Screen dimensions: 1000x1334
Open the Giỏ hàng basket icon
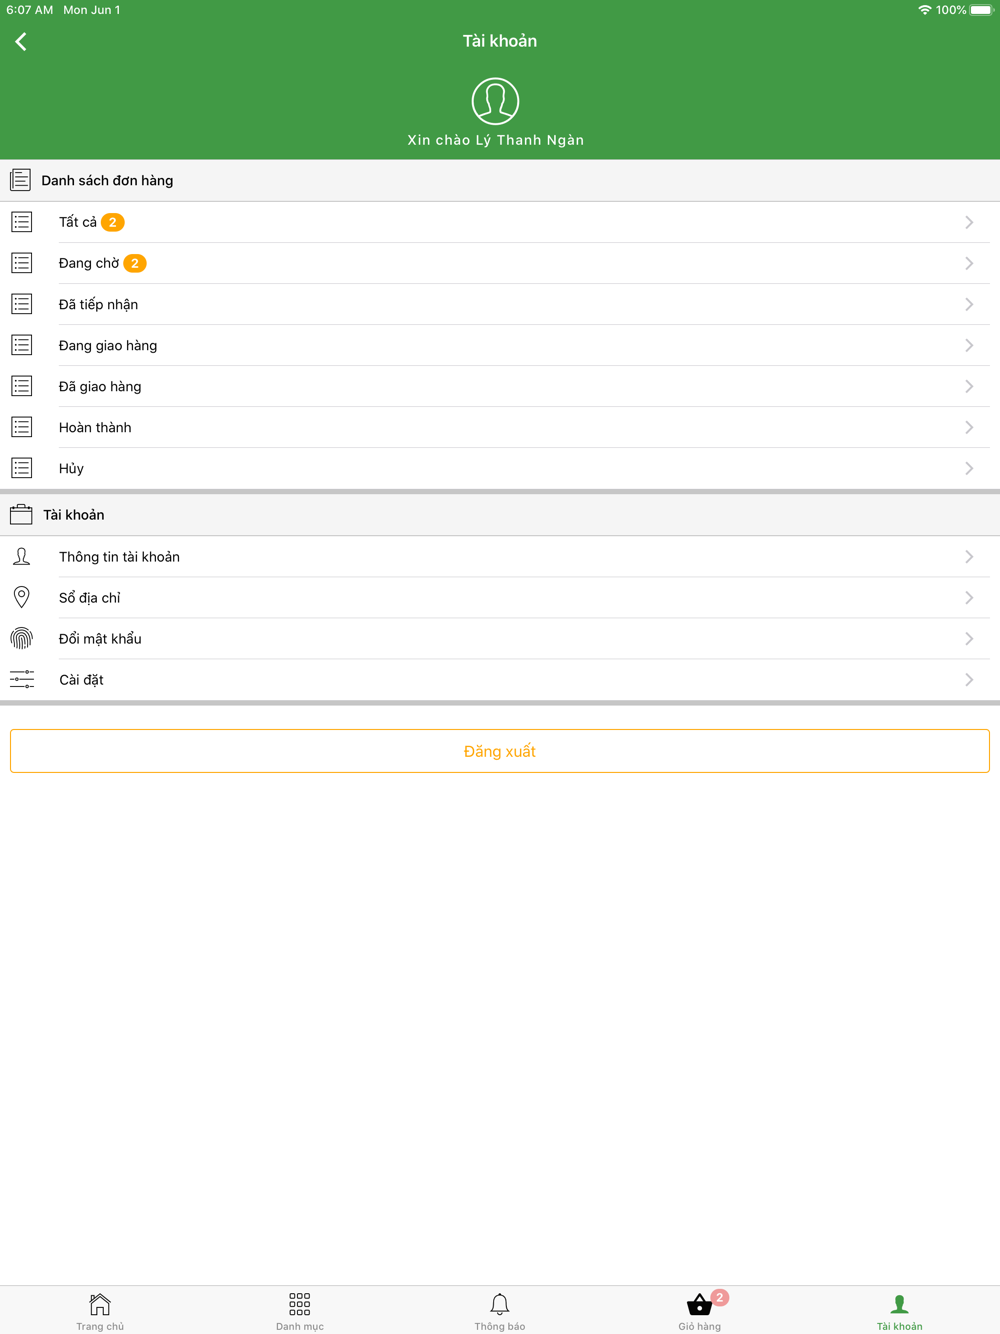tap(699, 1304)
